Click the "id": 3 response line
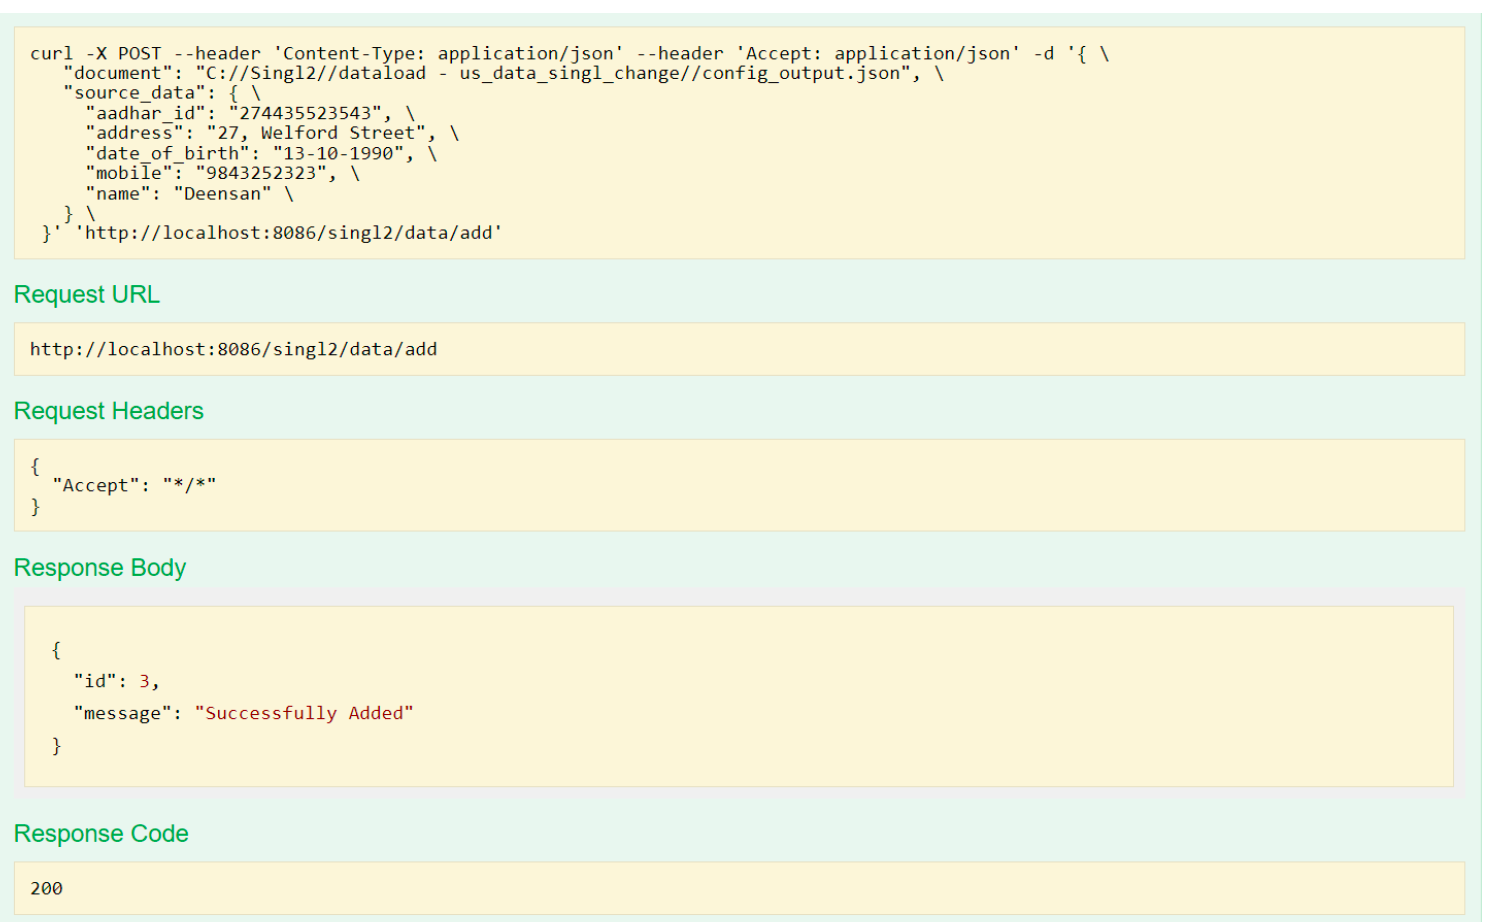Viewport: 1498px width, 922px height. (116, 682)
